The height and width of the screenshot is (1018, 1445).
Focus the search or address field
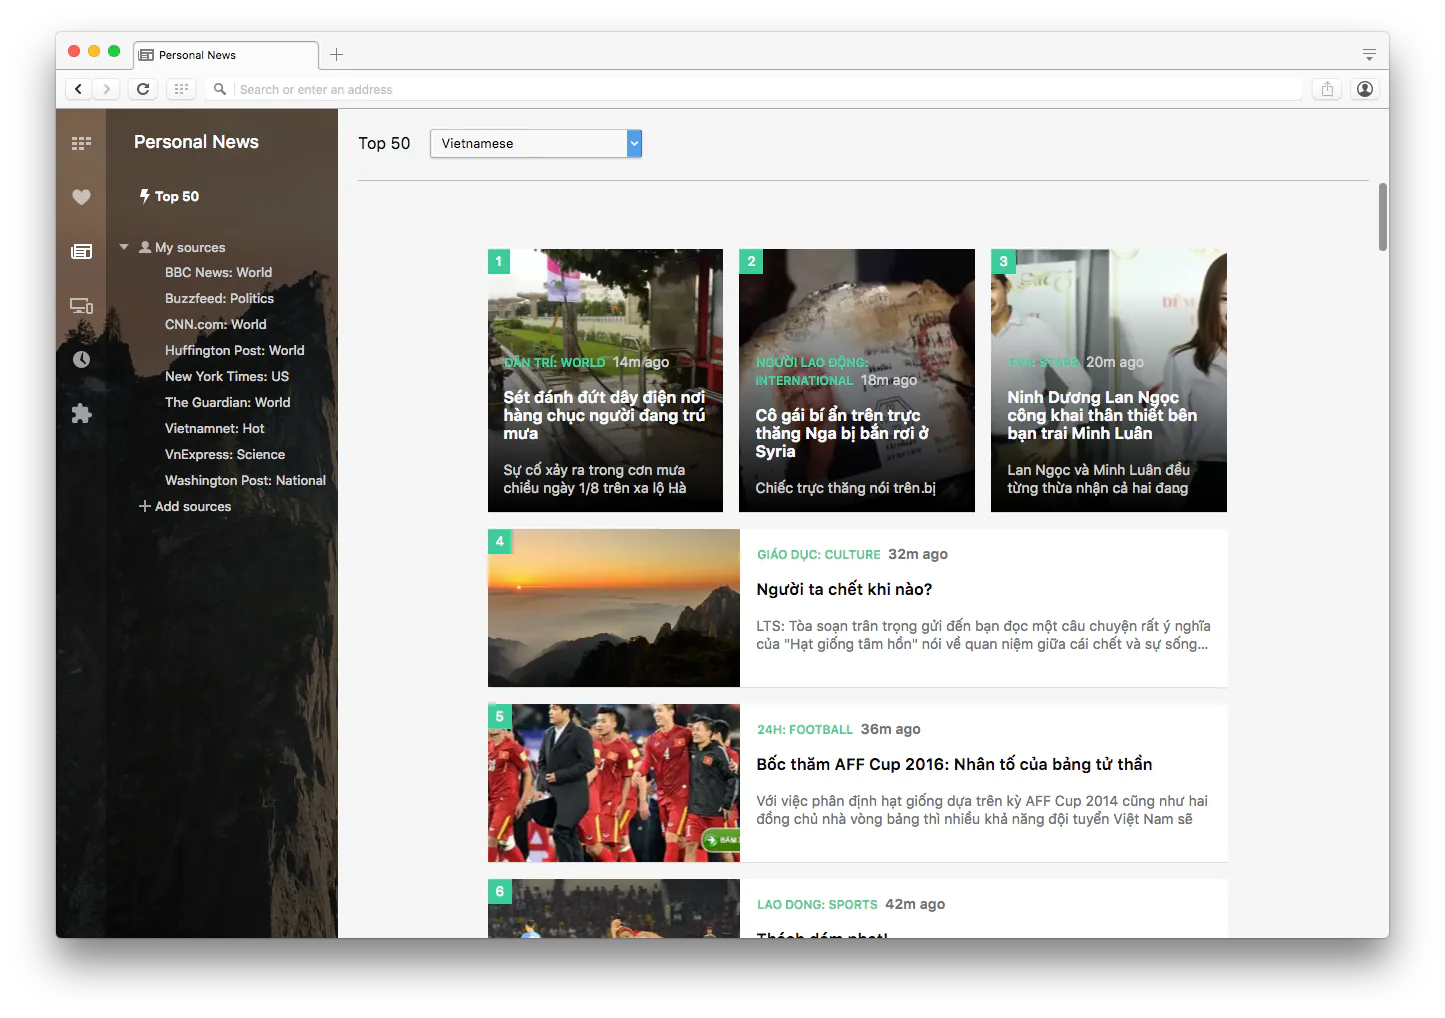pyautogui.click(x=768, y=89)
